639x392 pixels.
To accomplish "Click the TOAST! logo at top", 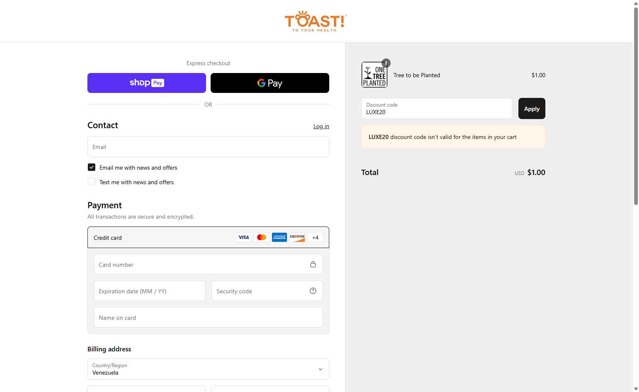I will pos(315,21).
